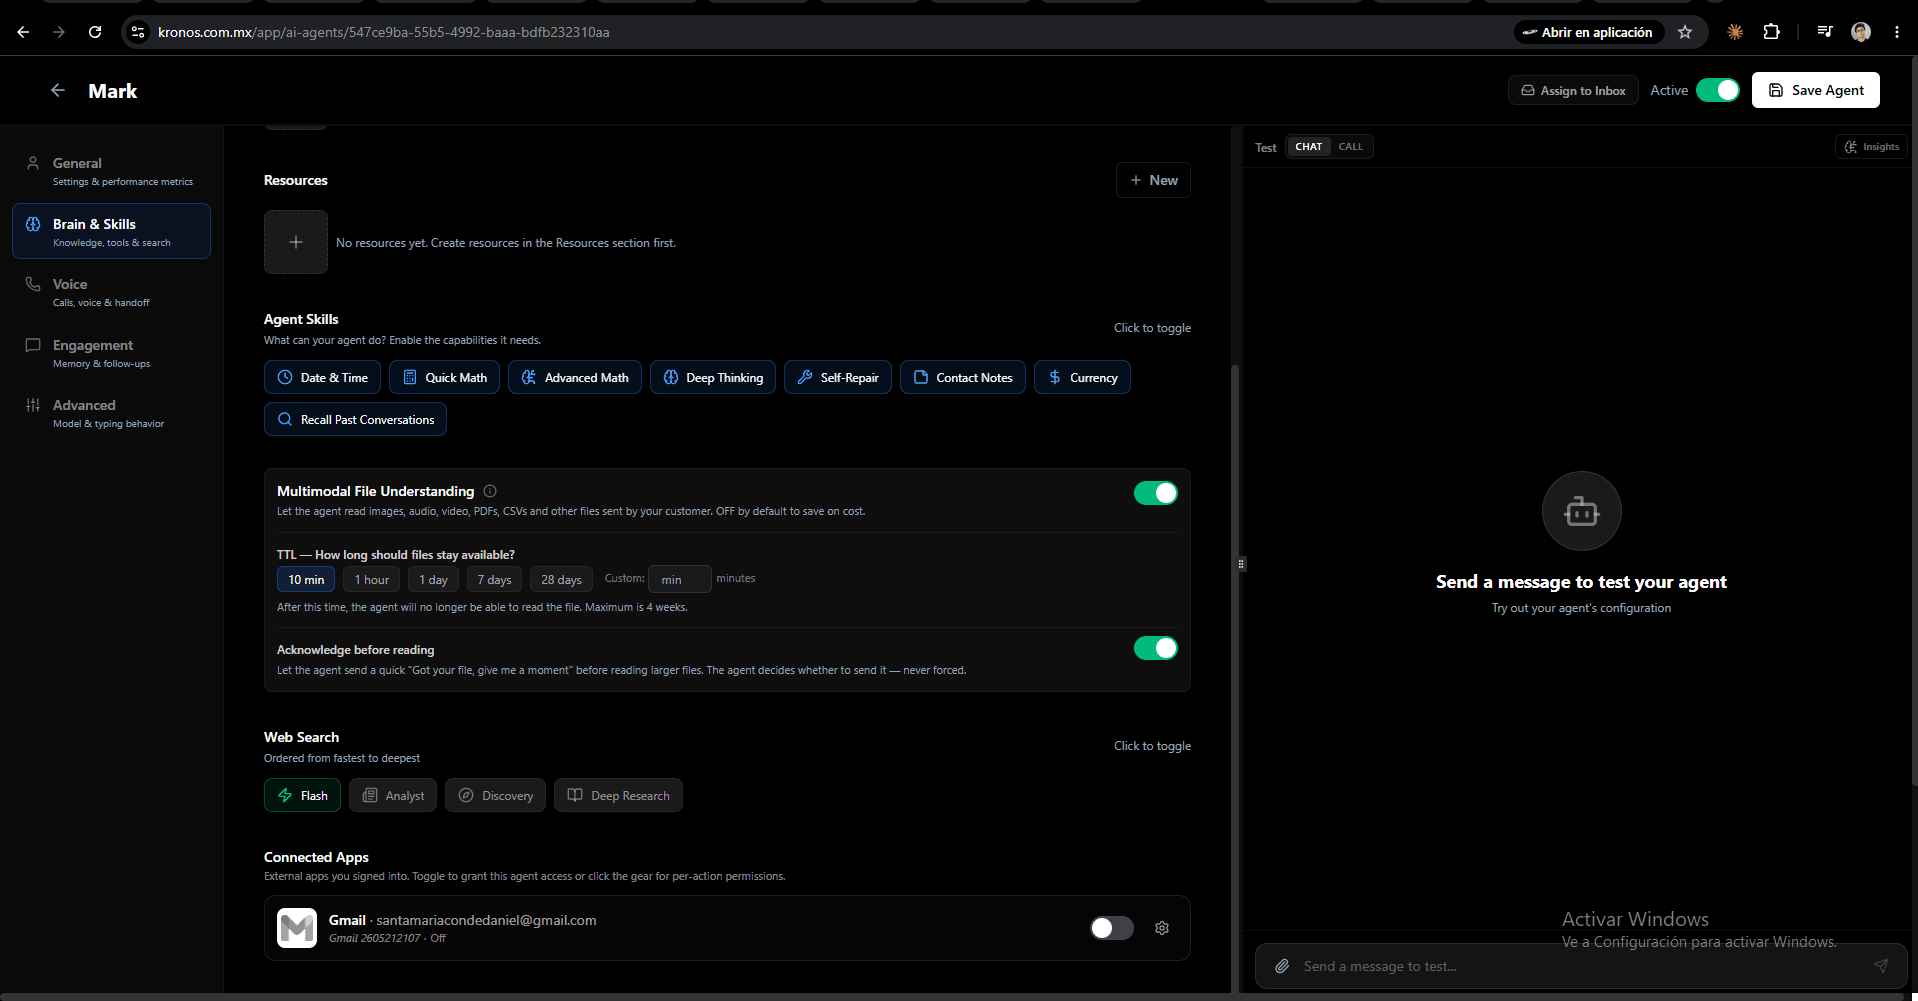Click the plus tile to add a resource

point(296,242)
